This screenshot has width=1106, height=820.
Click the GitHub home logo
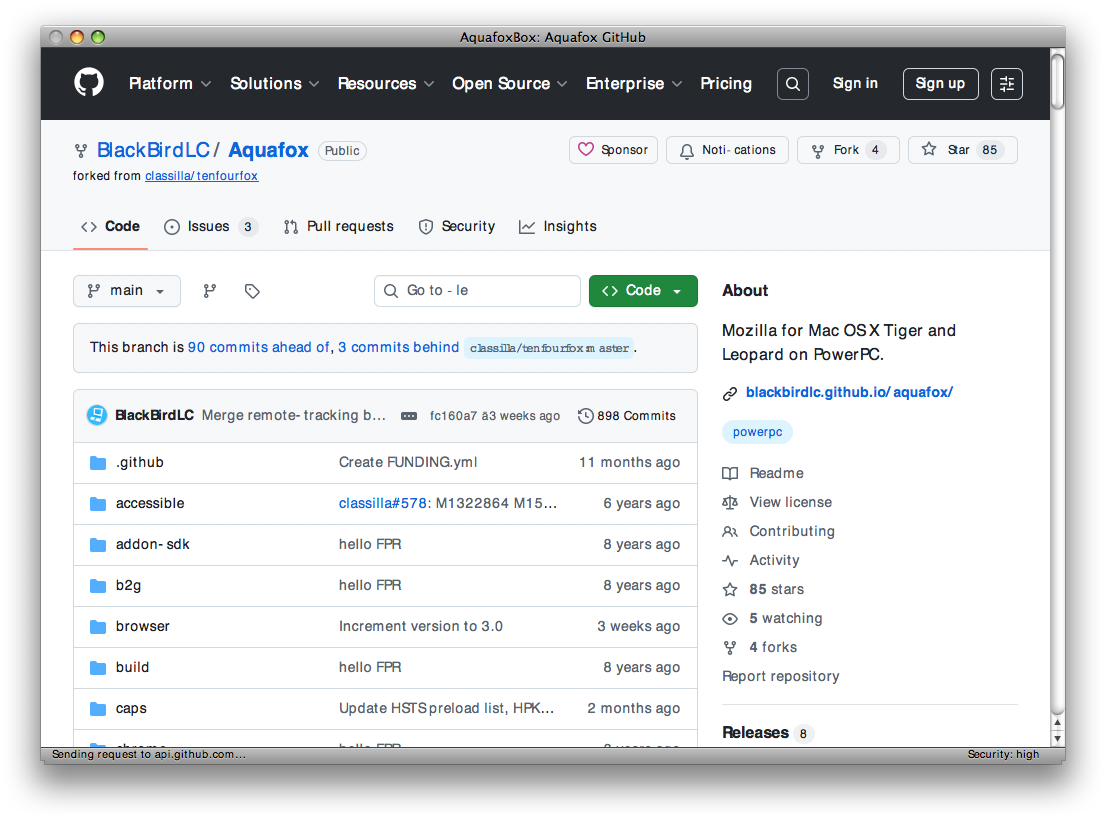click(88, 83)
